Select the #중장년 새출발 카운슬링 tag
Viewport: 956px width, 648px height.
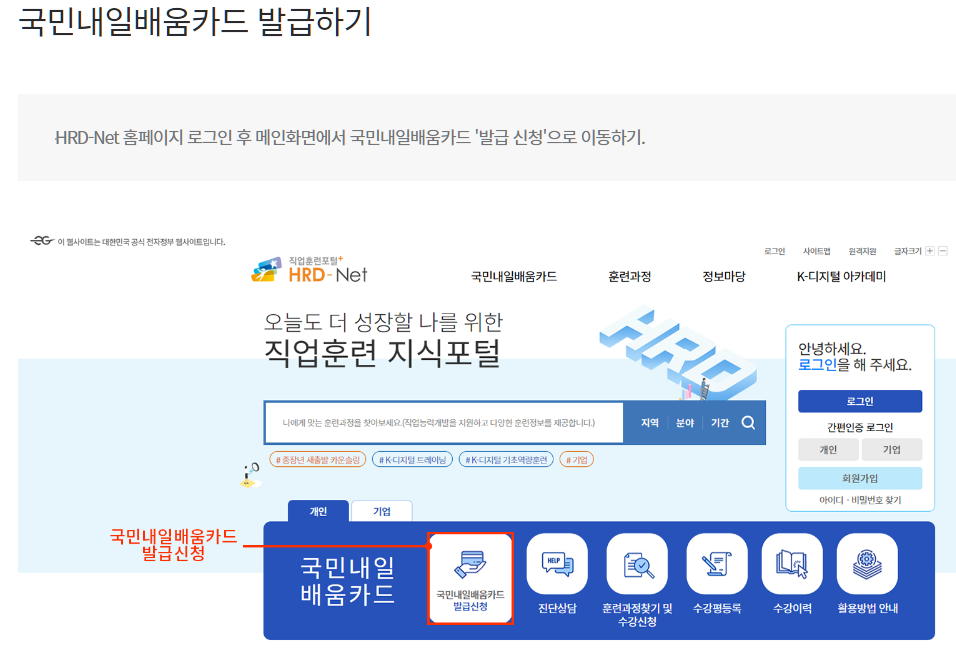(318, 460)
